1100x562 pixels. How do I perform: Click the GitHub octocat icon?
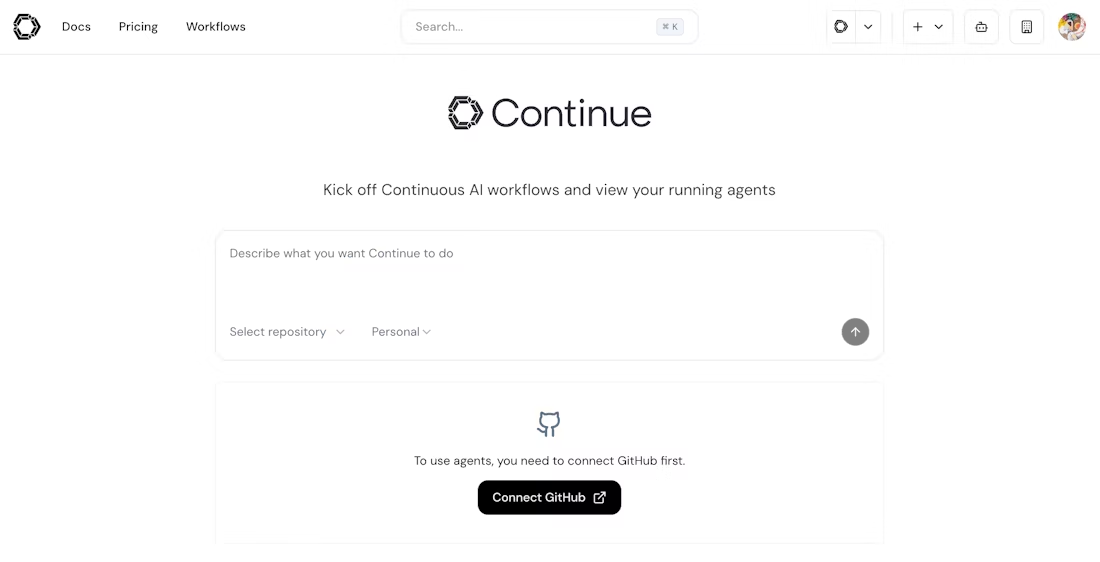point(549,424)
